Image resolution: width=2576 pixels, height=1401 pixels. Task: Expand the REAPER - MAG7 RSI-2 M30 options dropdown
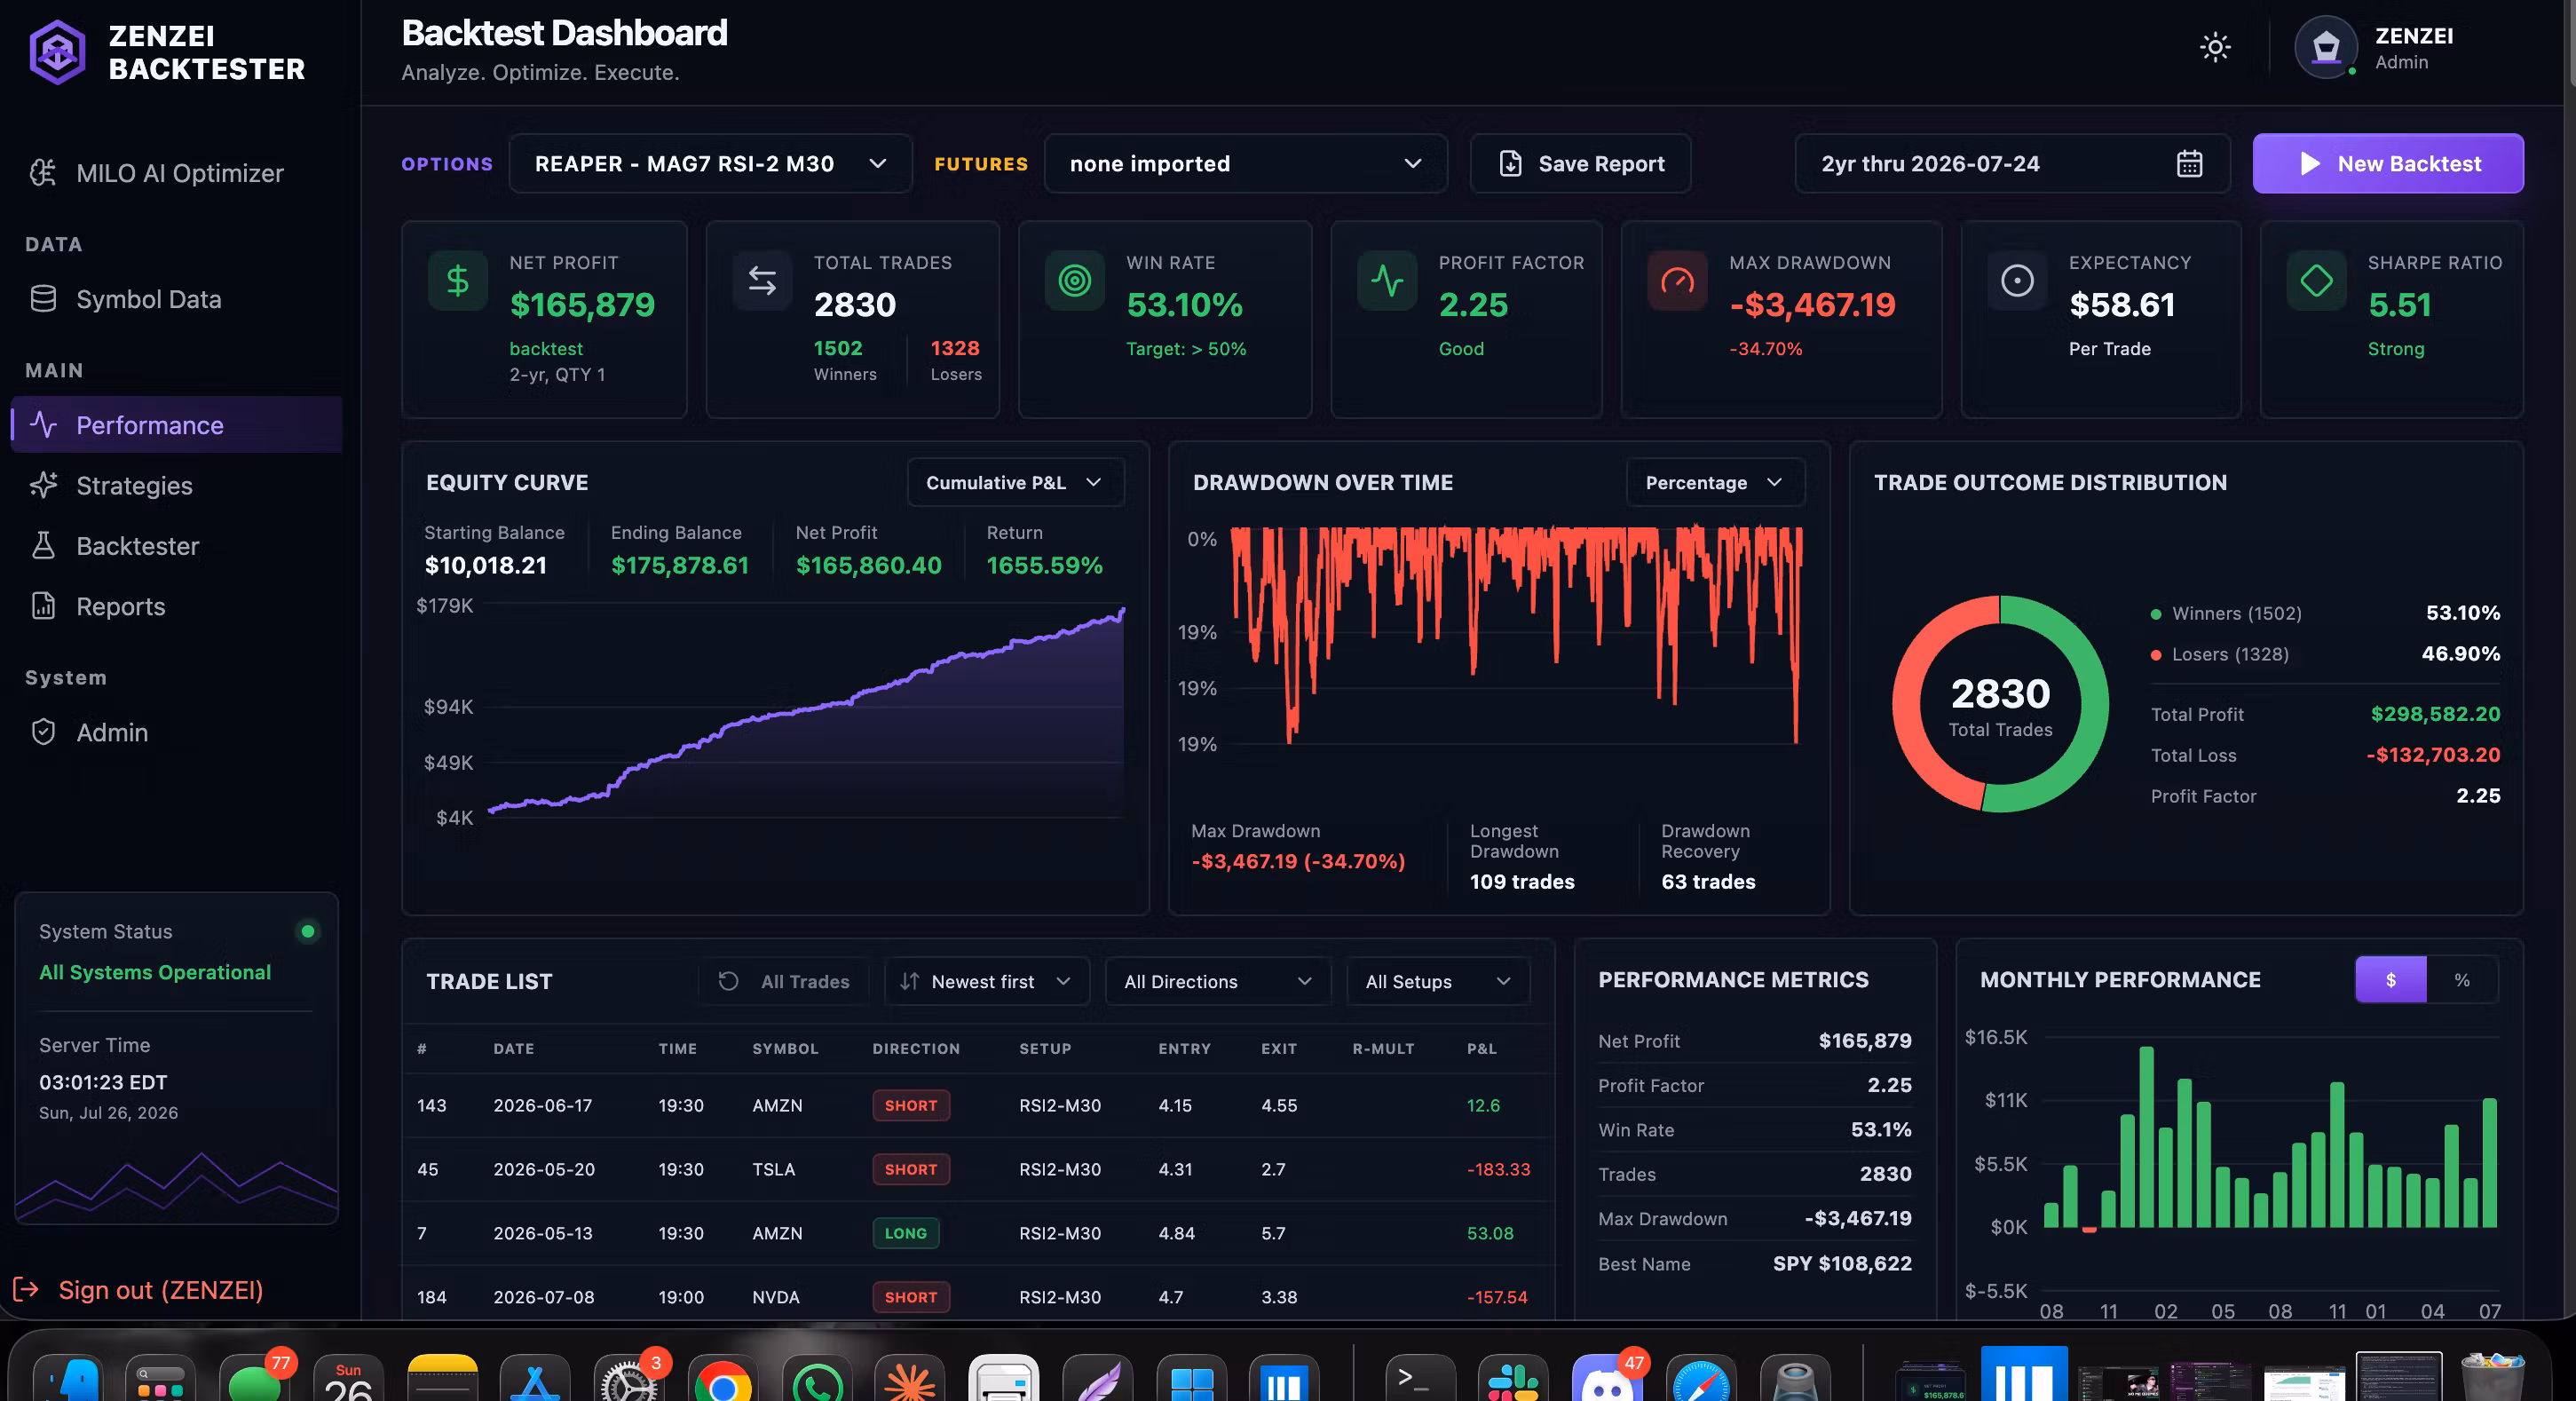[x=710, y=163]
